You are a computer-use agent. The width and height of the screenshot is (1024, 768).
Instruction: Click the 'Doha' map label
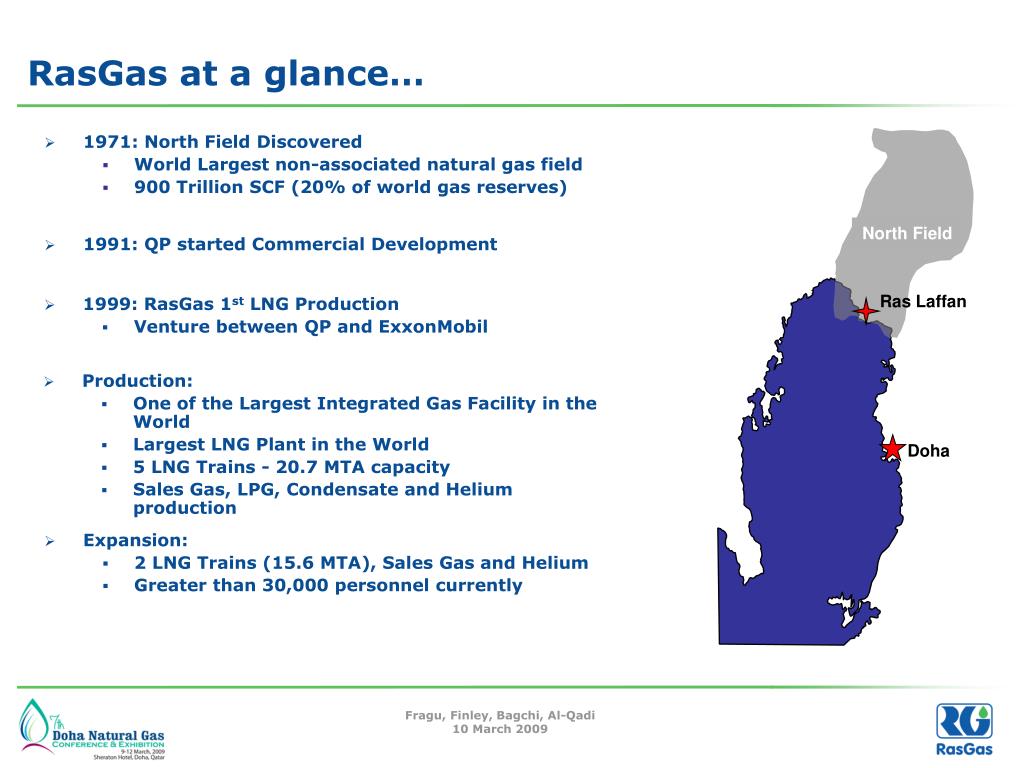(x=928, y=451)
